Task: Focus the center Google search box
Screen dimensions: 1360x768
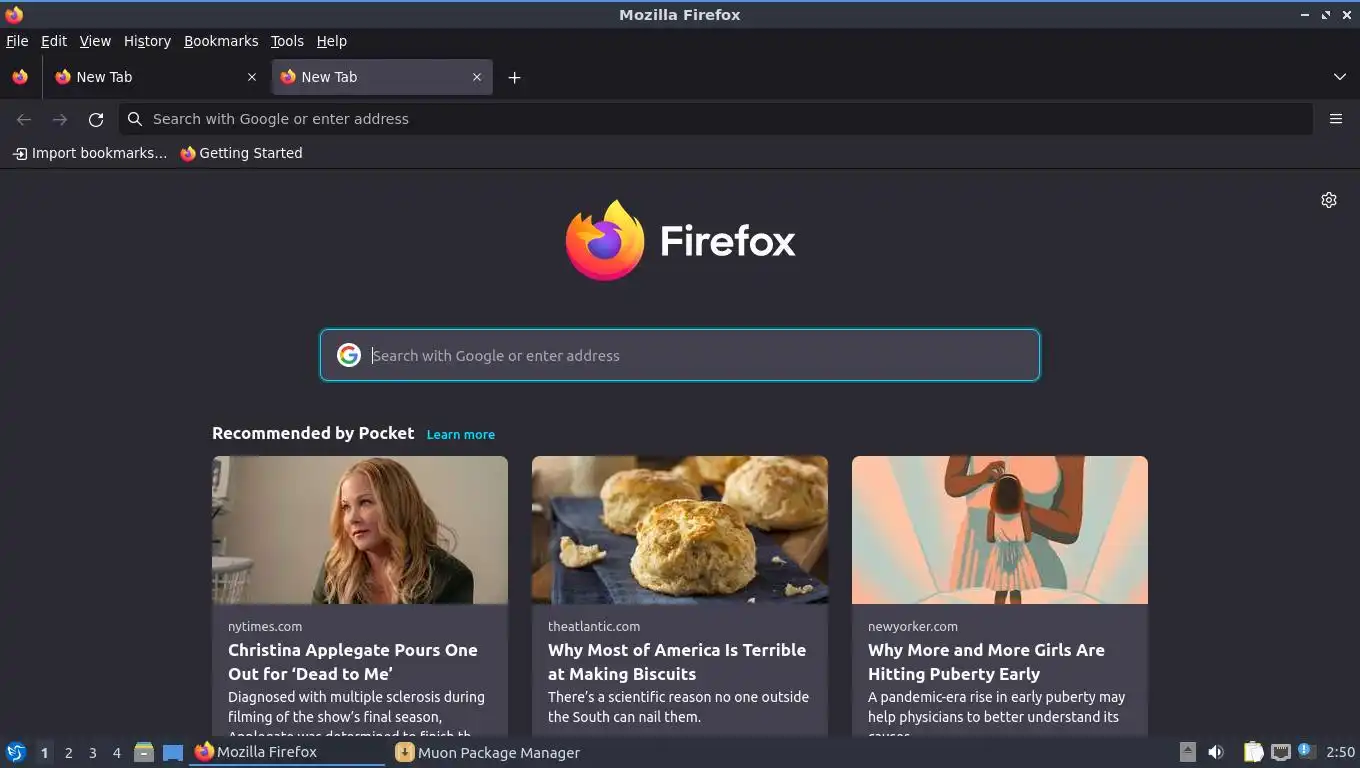Action: pyautogui.click(x=680, y=355)
